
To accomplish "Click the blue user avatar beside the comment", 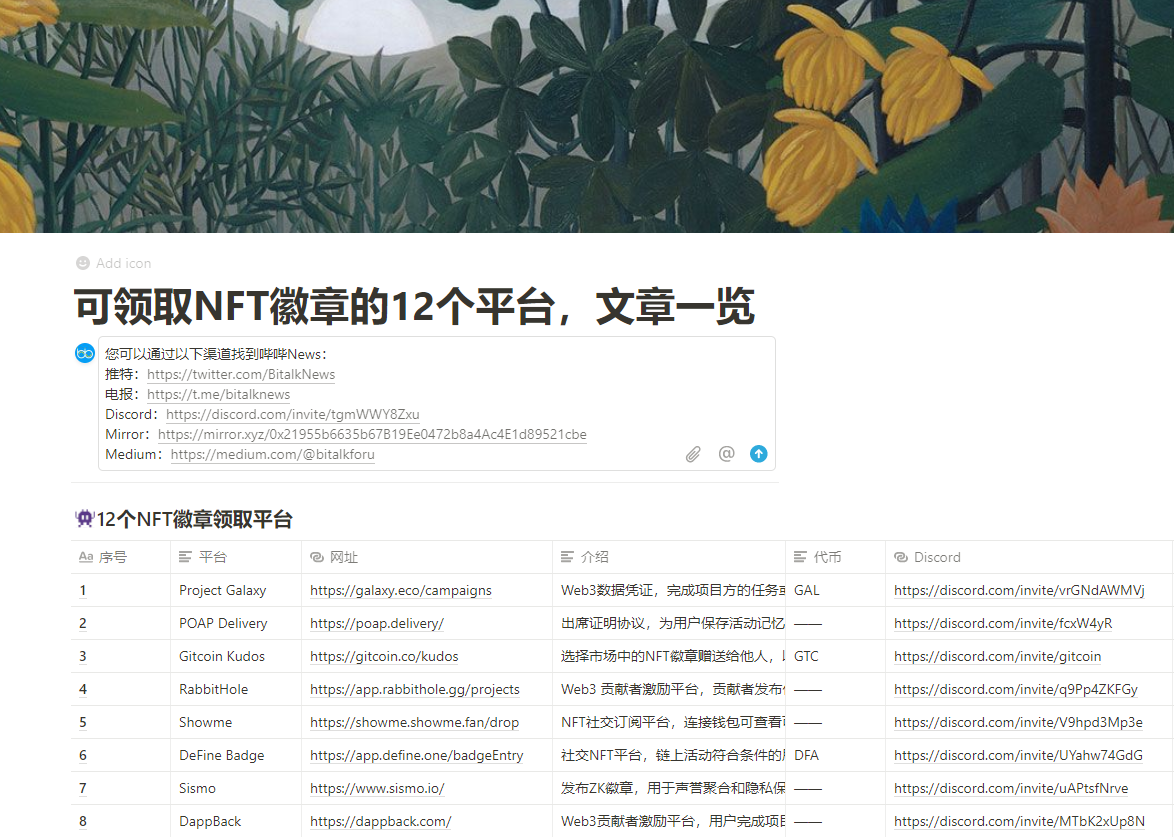I will click(85, 353).
